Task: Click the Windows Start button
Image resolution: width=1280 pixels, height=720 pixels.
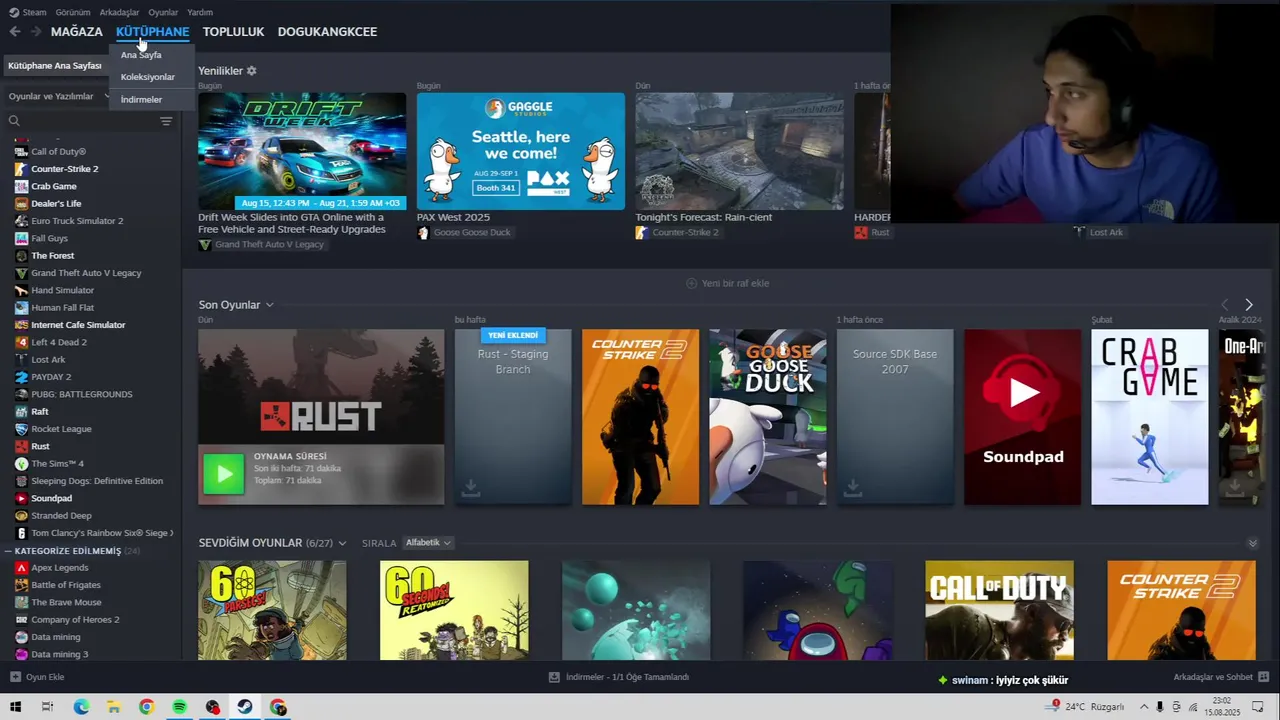Action: click(15, 707)
